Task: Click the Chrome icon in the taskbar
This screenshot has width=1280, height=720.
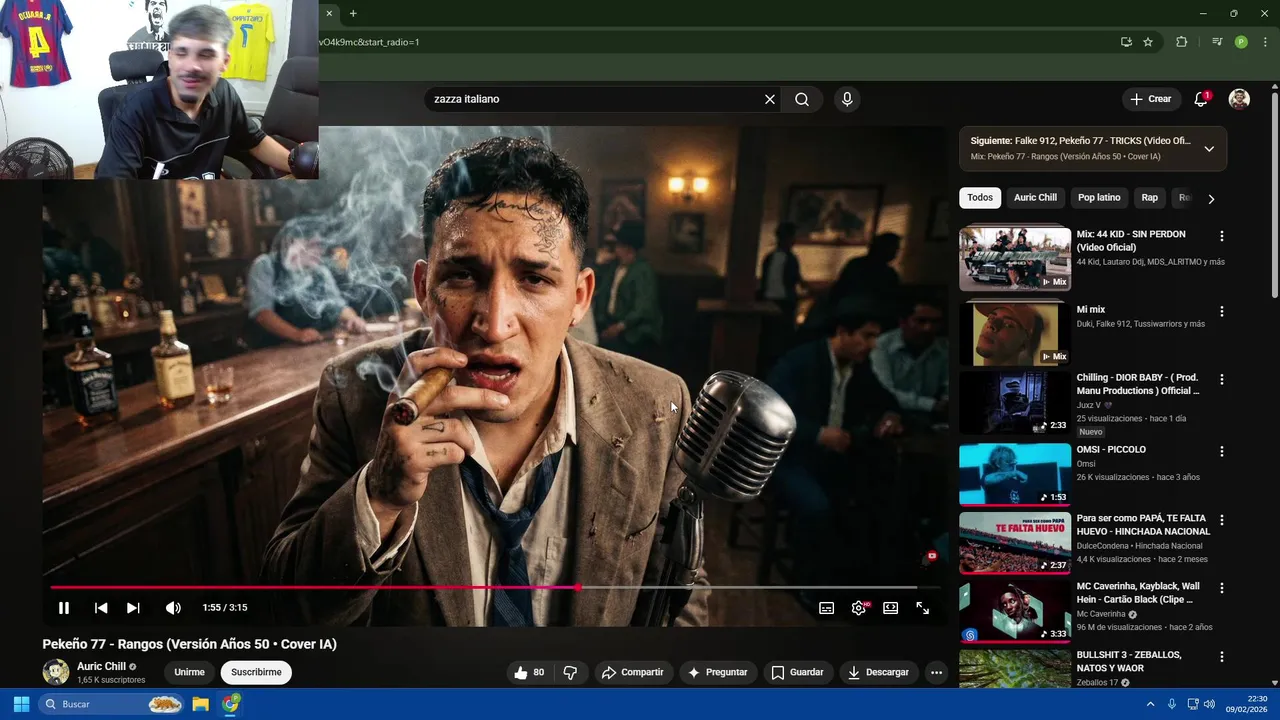Action: coord(231,704)
